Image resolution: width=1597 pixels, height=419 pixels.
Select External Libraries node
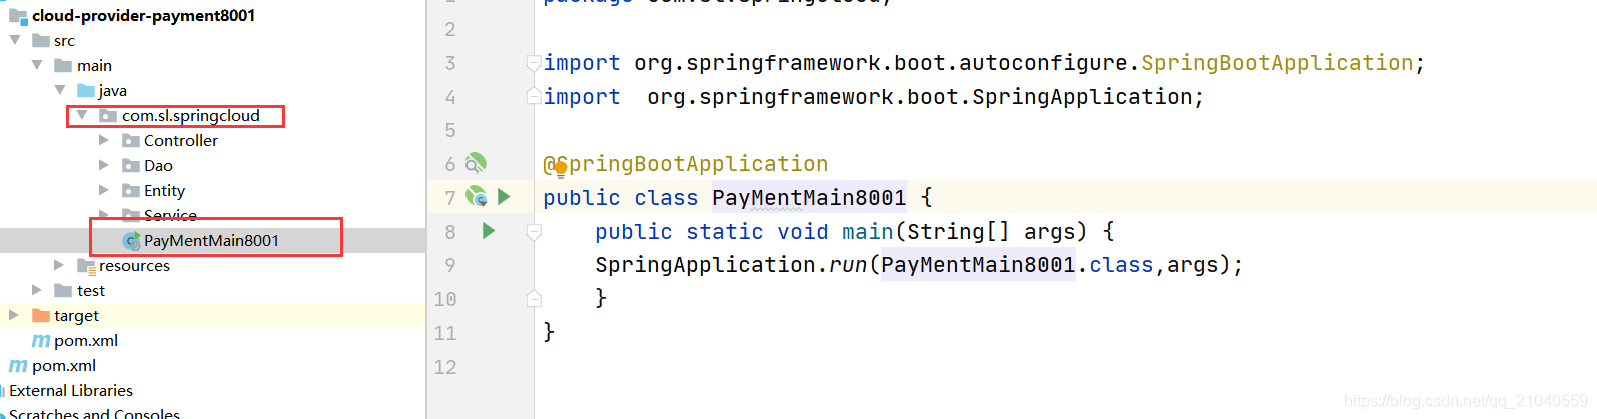pyautogui.click(x=71, y=390)
